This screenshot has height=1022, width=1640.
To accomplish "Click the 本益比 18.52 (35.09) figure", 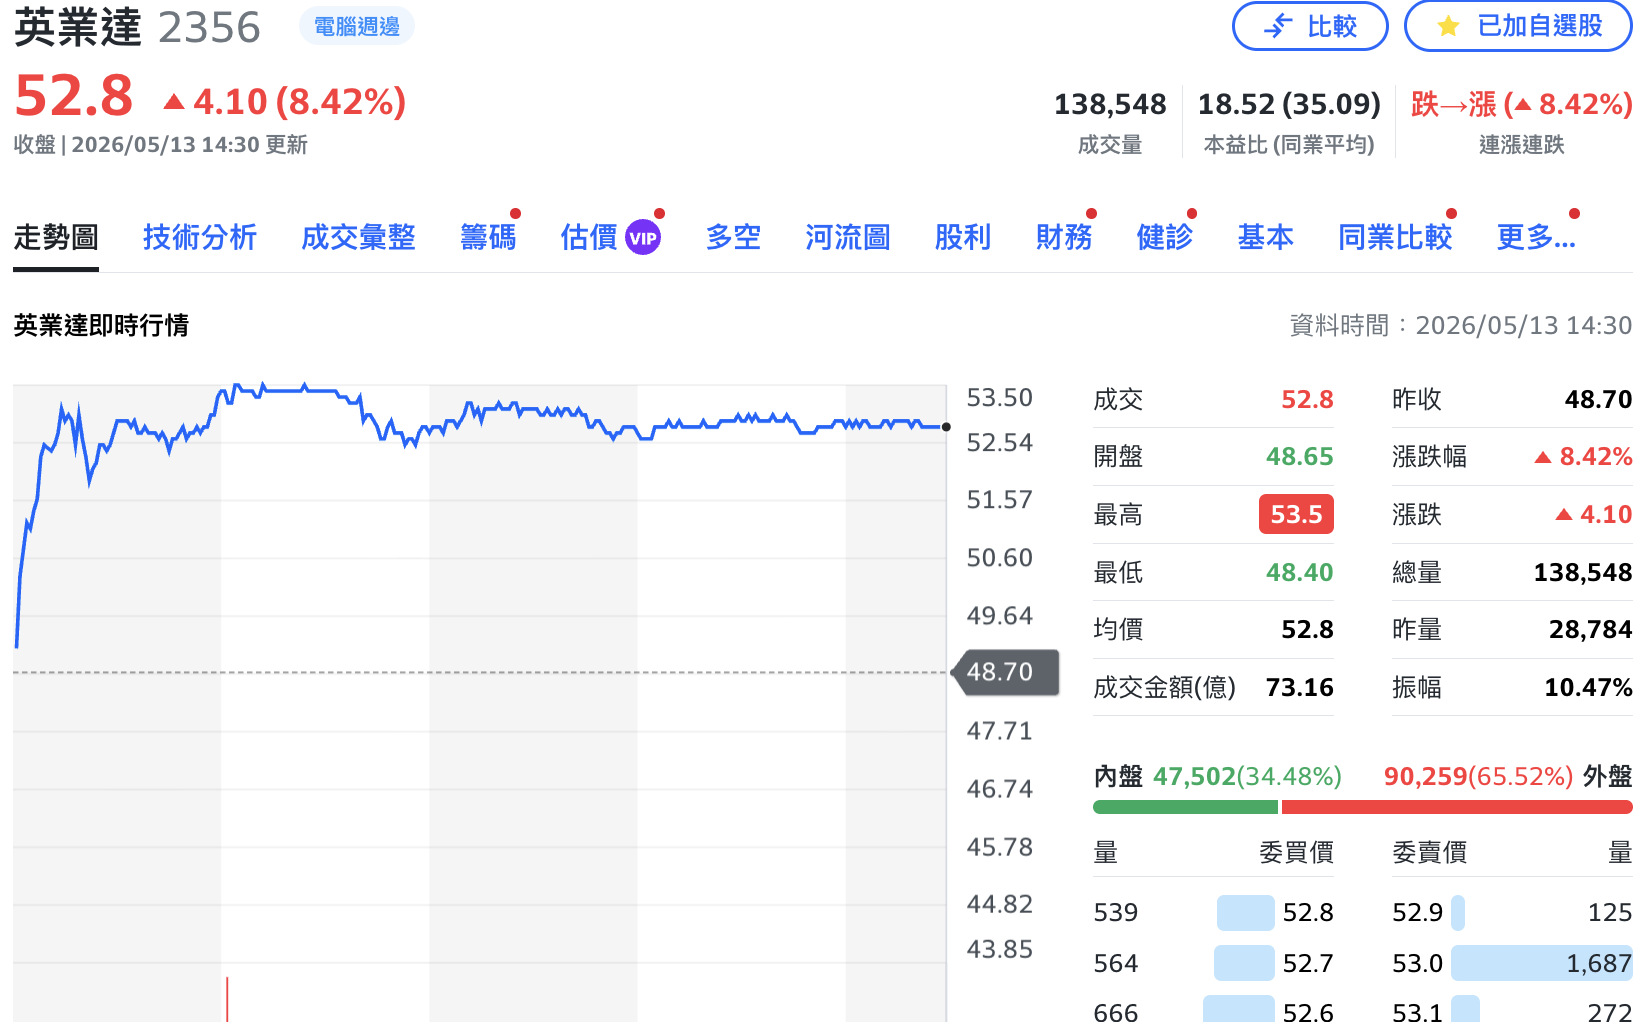I will pyautogui.click(x=1289, y=104).
